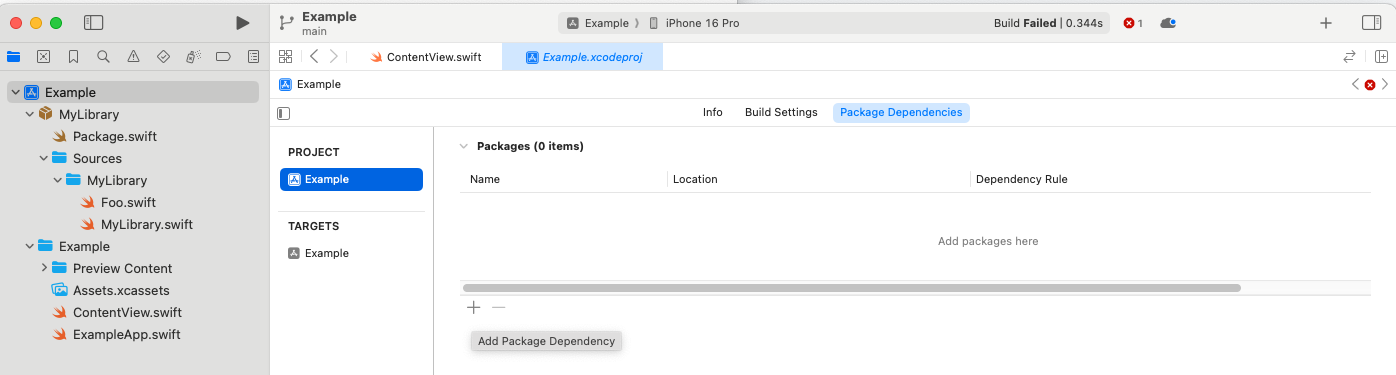The image size is (1396, 375).
Task: Open the Test navigator diamond icon
Action: click(164, 56)
